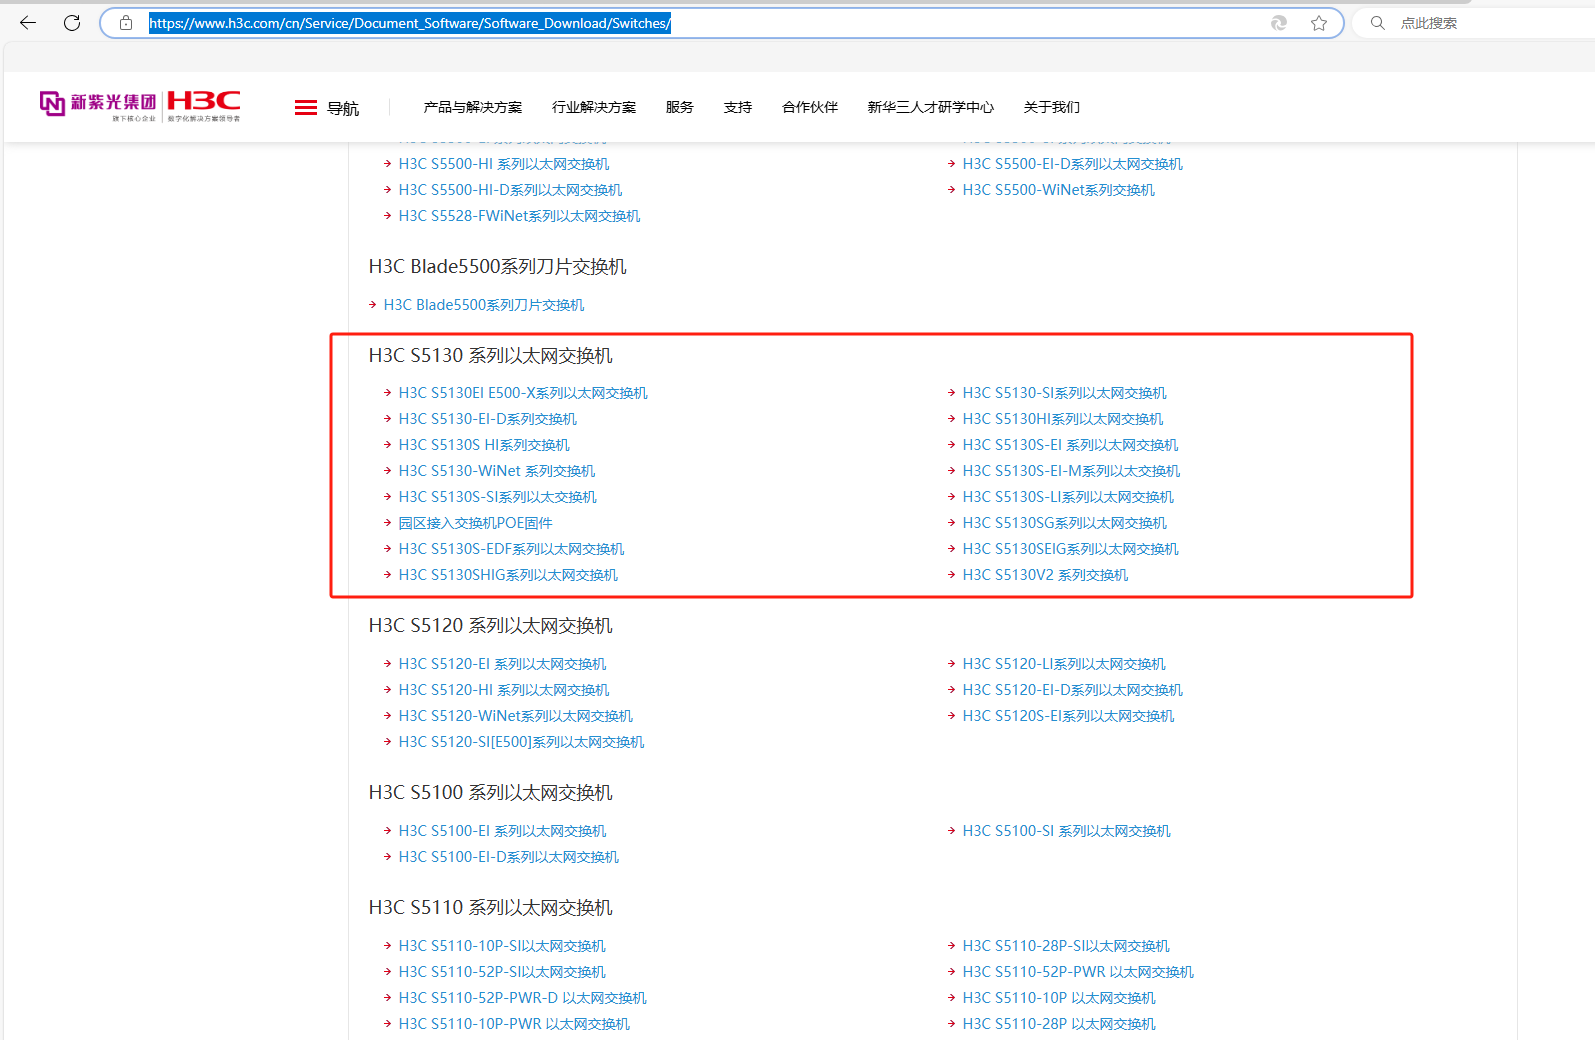
Task: Open H3C S5130-EI-D系列交换机 link
Action: pyautogui.click(x=488, y=419)
